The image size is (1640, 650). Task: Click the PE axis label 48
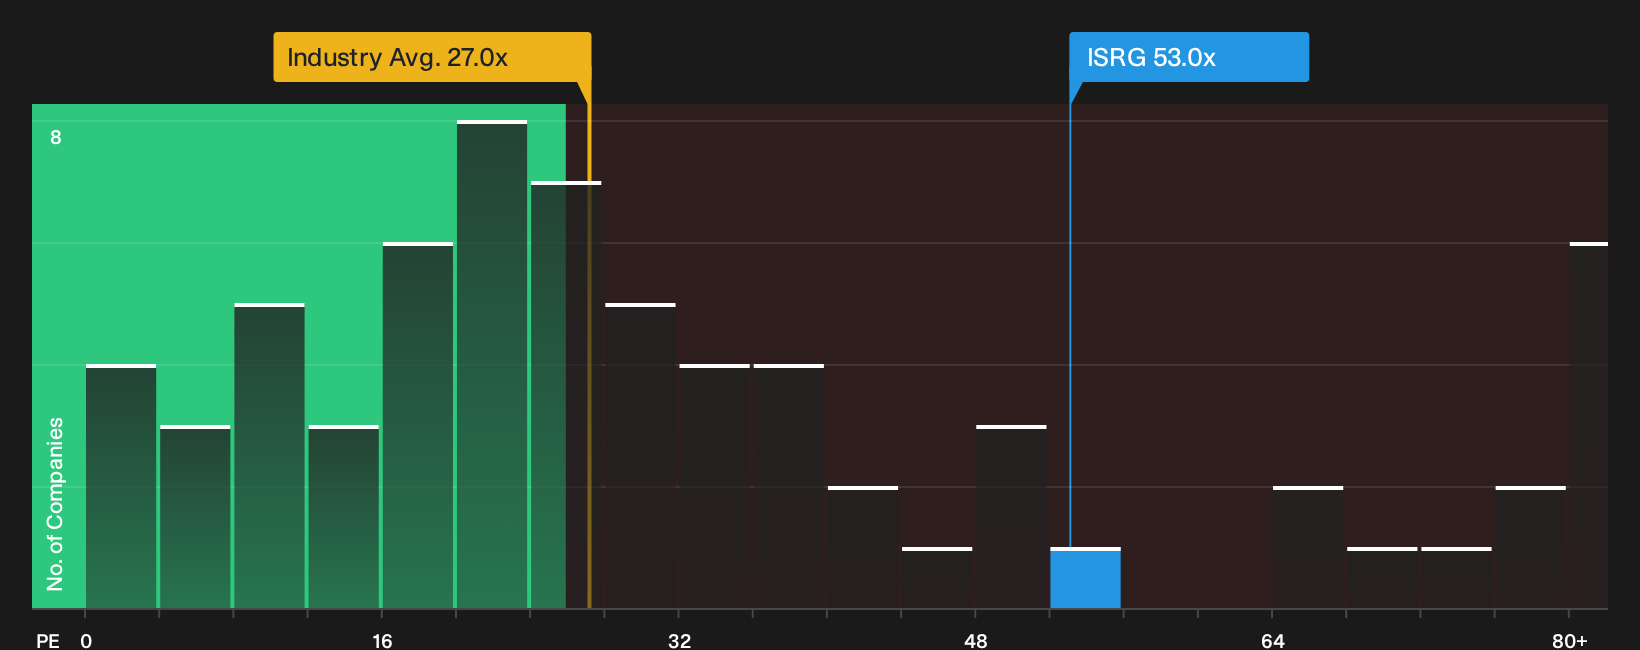(x=976, y=640)
